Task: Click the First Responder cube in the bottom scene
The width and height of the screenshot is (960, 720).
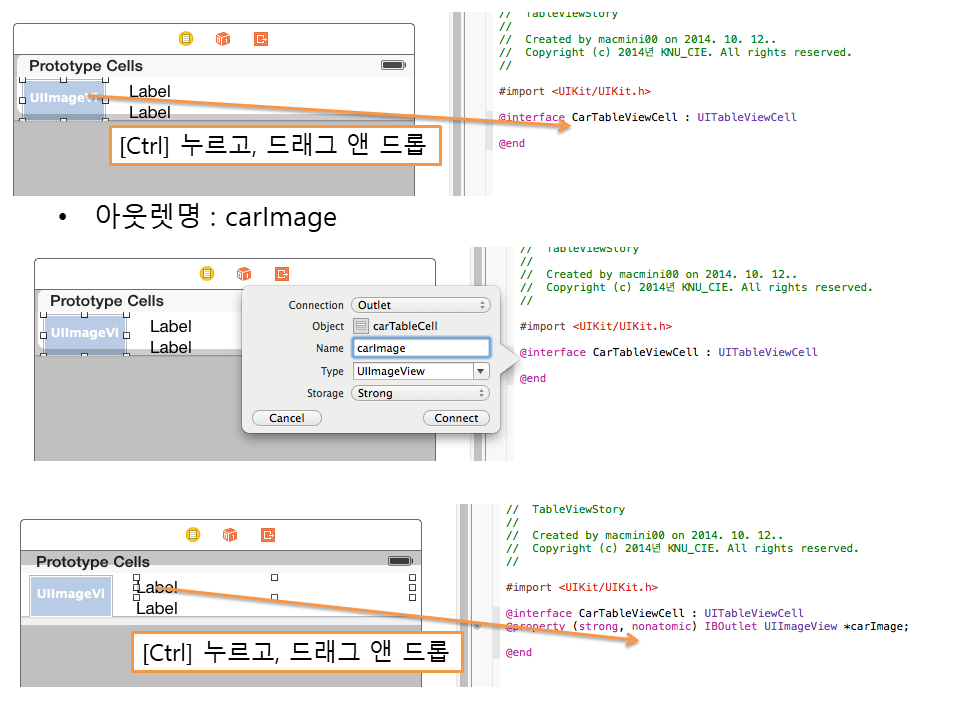Action: [230, 535]
